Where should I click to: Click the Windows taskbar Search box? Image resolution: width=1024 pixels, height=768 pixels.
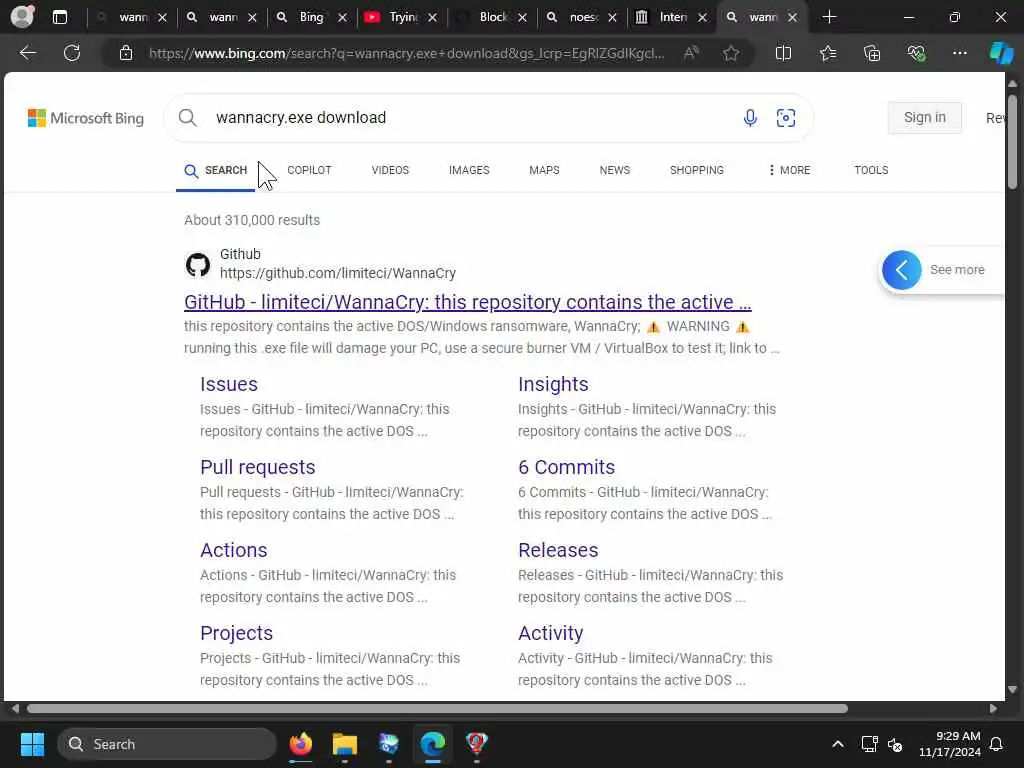(x=167, y=744)
